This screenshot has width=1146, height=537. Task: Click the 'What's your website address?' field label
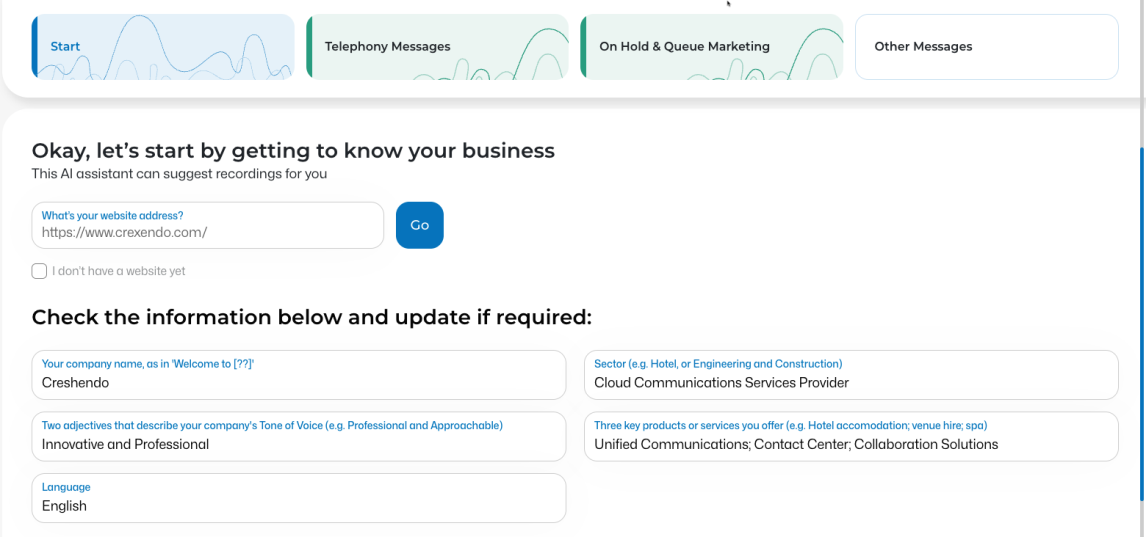point(112,216)
